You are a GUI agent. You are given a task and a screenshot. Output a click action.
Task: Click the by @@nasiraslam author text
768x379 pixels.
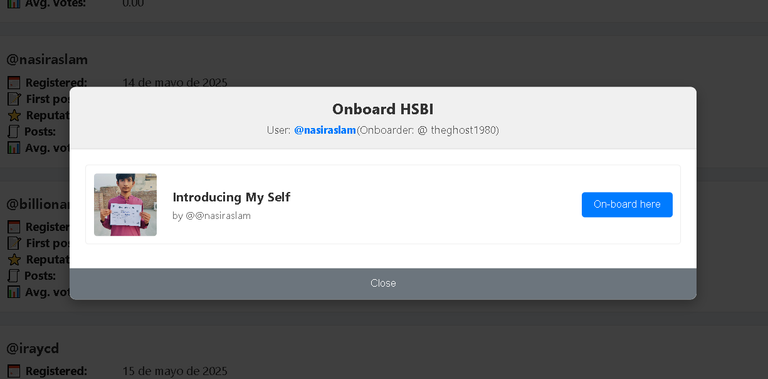coord(212,215)
